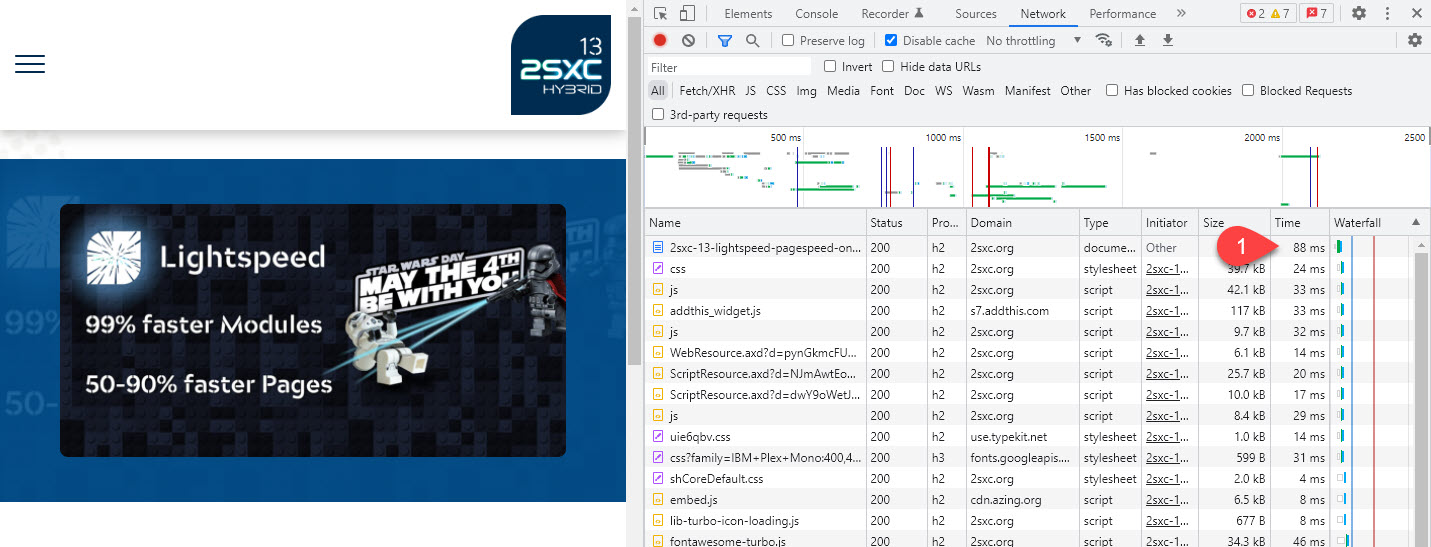The height and width of the screenshot is (547, 1431).
Task: Click the network overview timeline chart
Action: 1036,167
